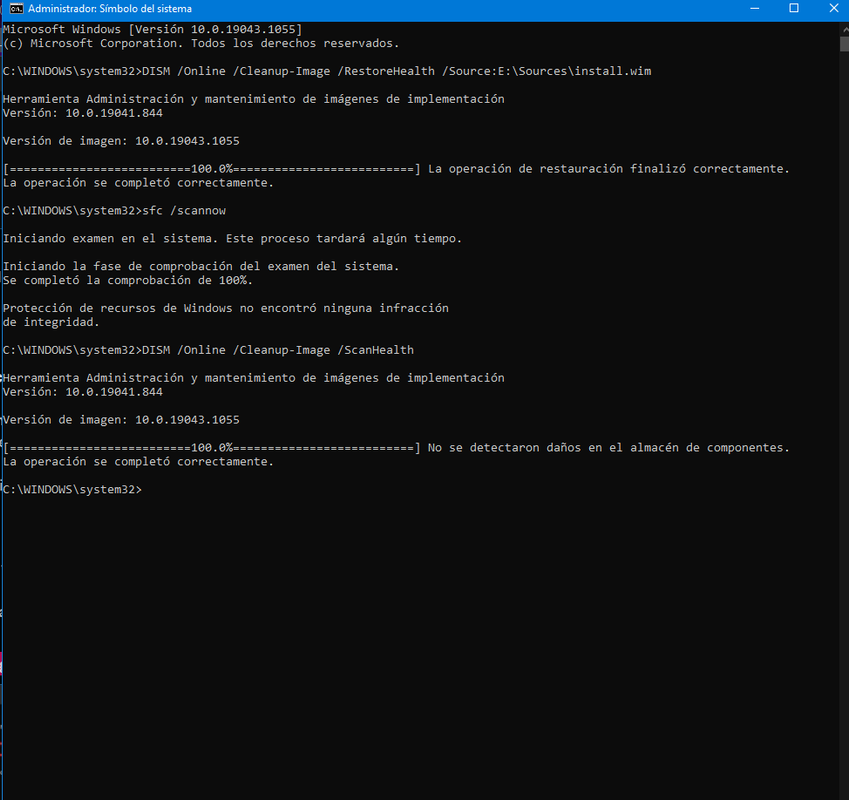849x800 pixels.
Task: Click the DISM /RestoreHealth command line
Action: click(327, 71)
